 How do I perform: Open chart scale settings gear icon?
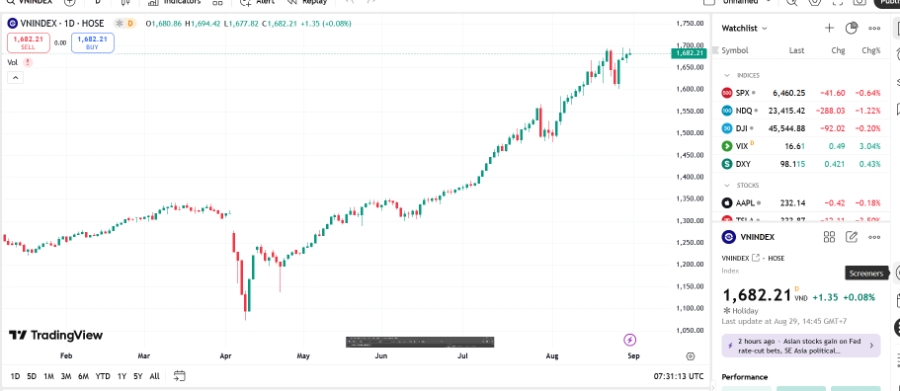tap(690, 356)
